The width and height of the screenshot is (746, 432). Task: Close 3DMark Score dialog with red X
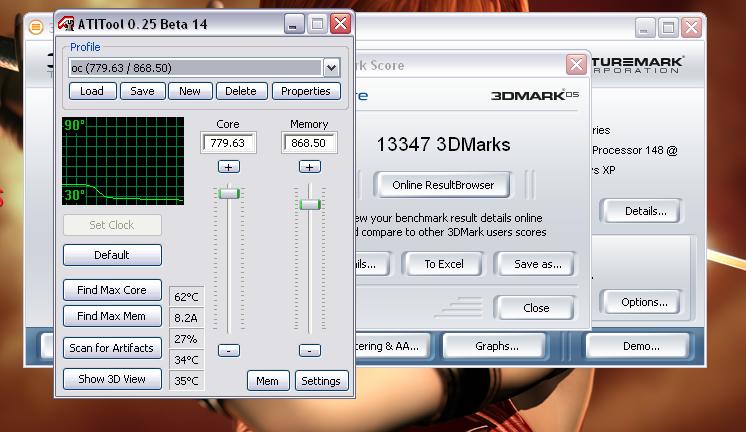(x=576, y=64)
